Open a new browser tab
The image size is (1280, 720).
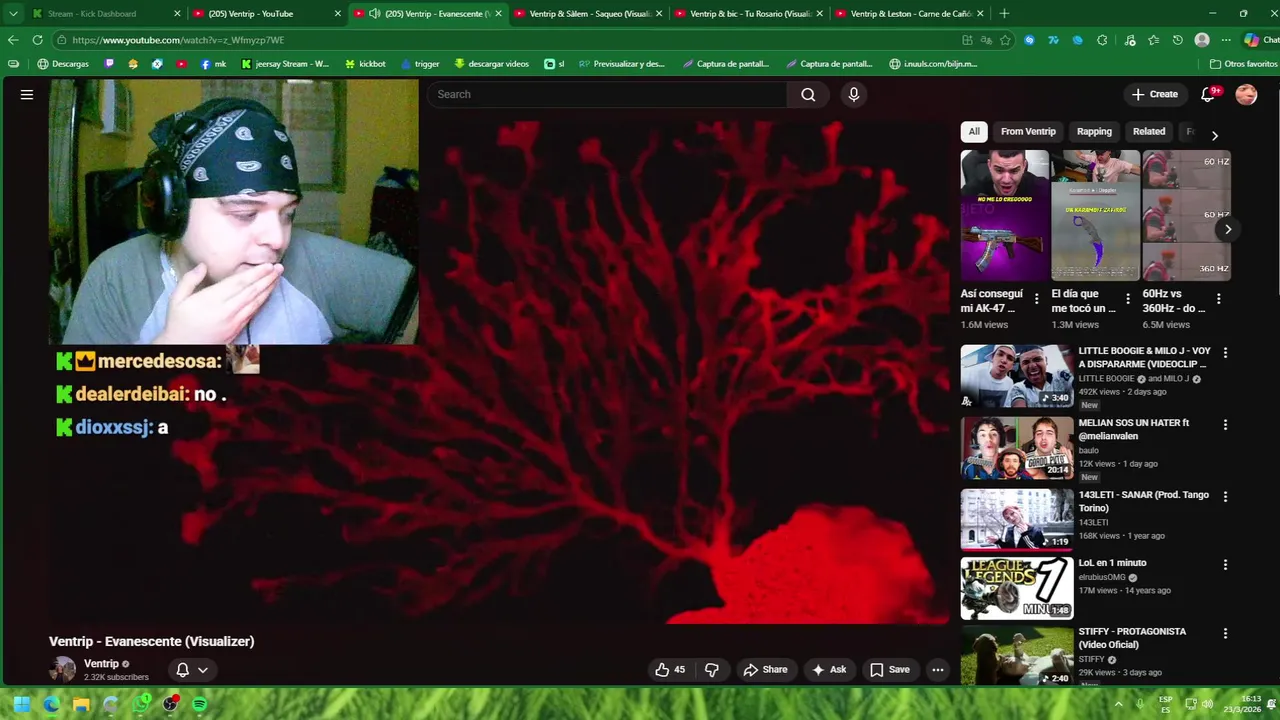(x=1004, y=13)
